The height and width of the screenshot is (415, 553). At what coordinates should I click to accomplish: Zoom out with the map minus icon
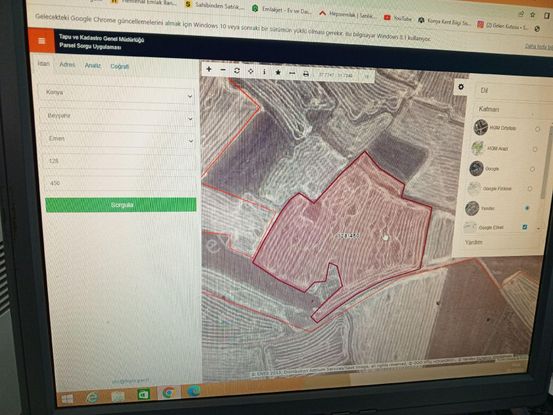tap(223, 70)
